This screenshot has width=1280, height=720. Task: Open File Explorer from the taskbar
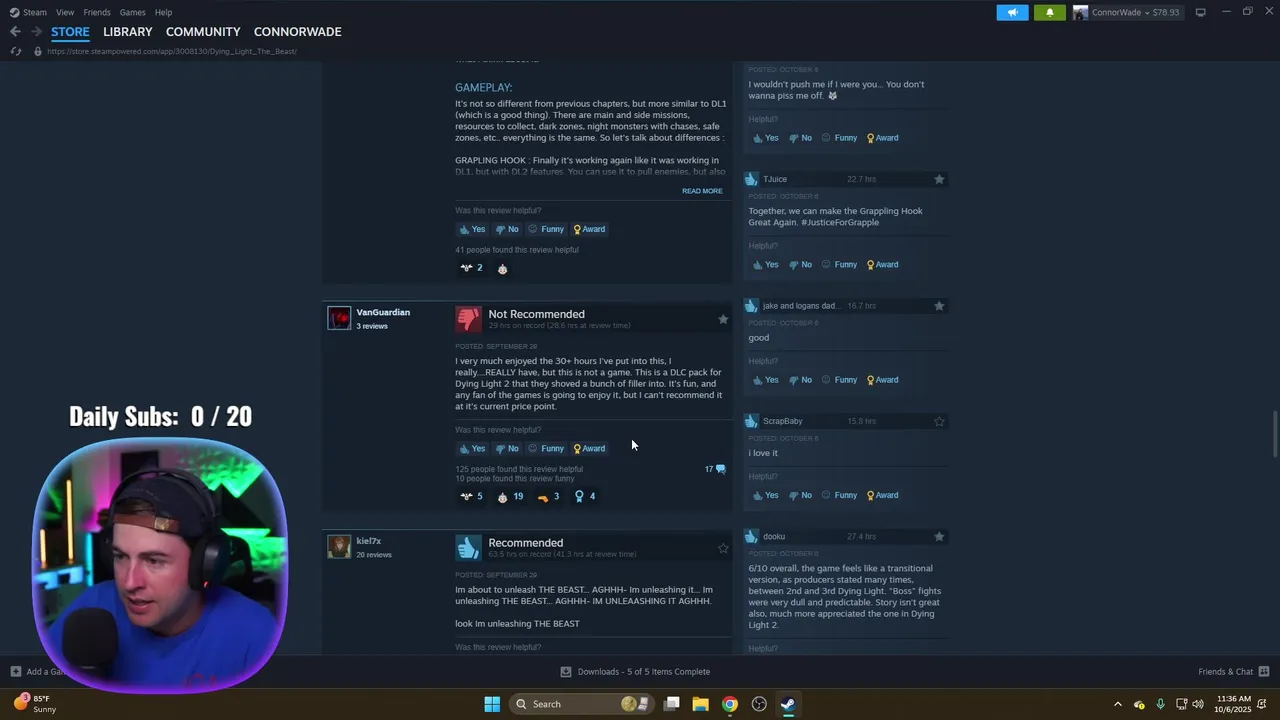[701, 704]
